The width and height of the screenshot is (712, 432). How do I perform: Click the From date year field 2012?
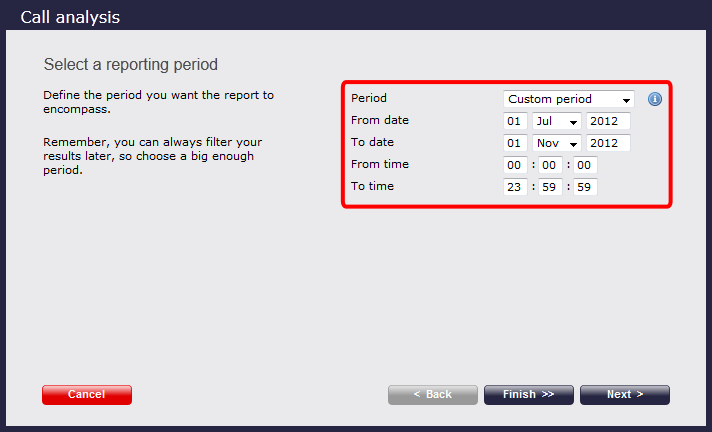608,121
